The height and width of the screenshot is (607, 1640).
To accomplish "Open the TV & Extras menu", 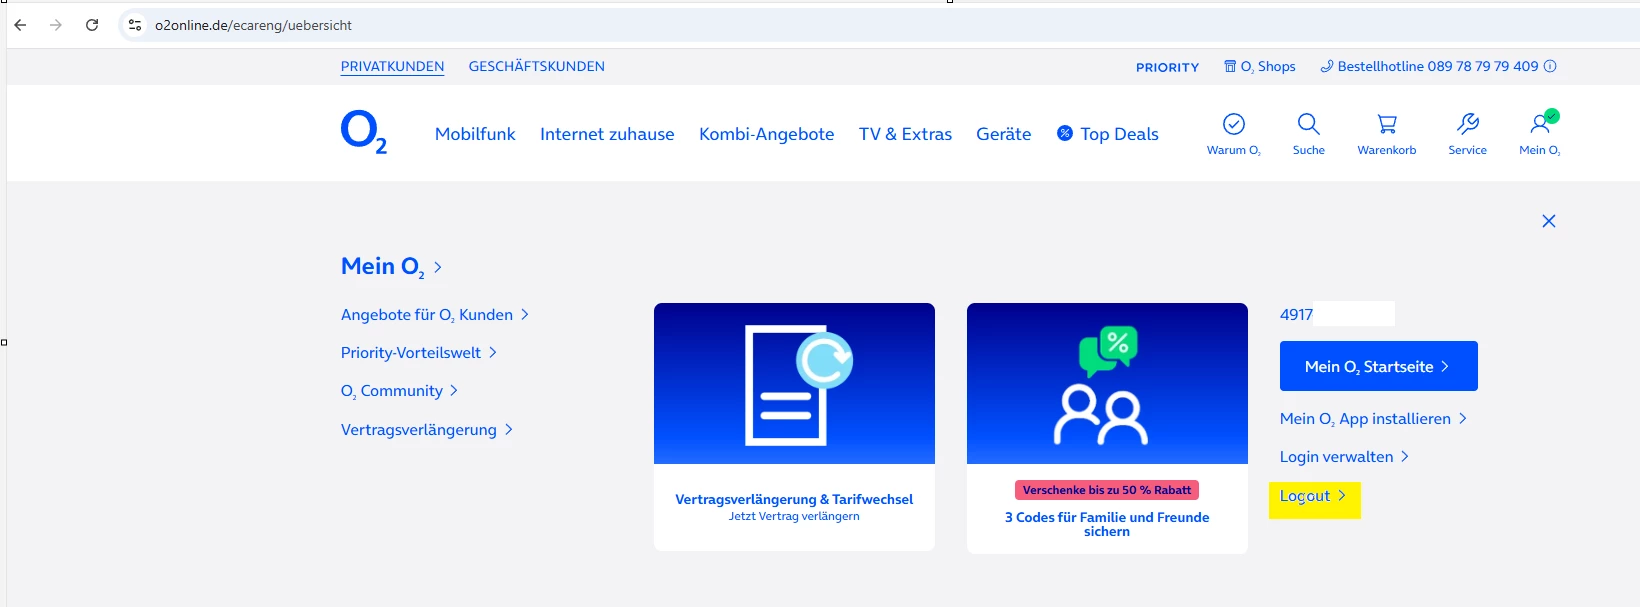I will click(x=905, y=134).
